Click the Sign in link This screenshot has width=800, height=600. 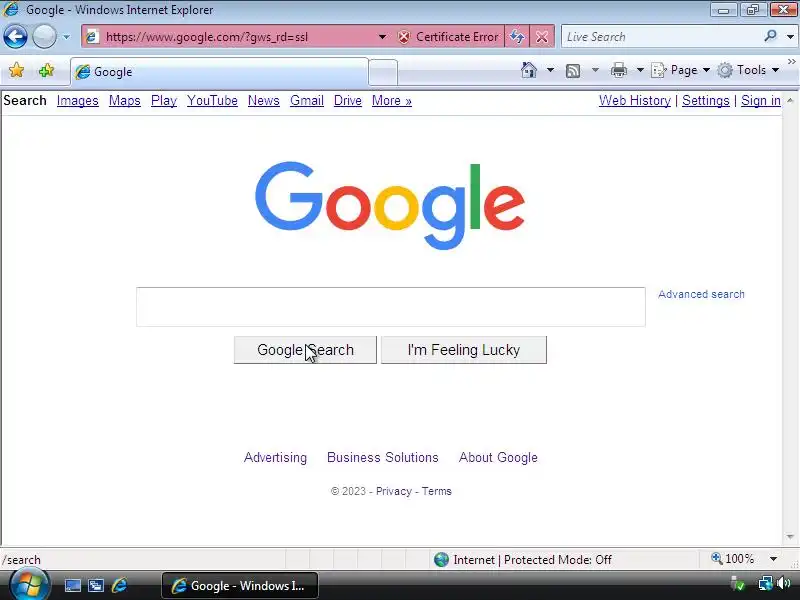tap(761, 101)
